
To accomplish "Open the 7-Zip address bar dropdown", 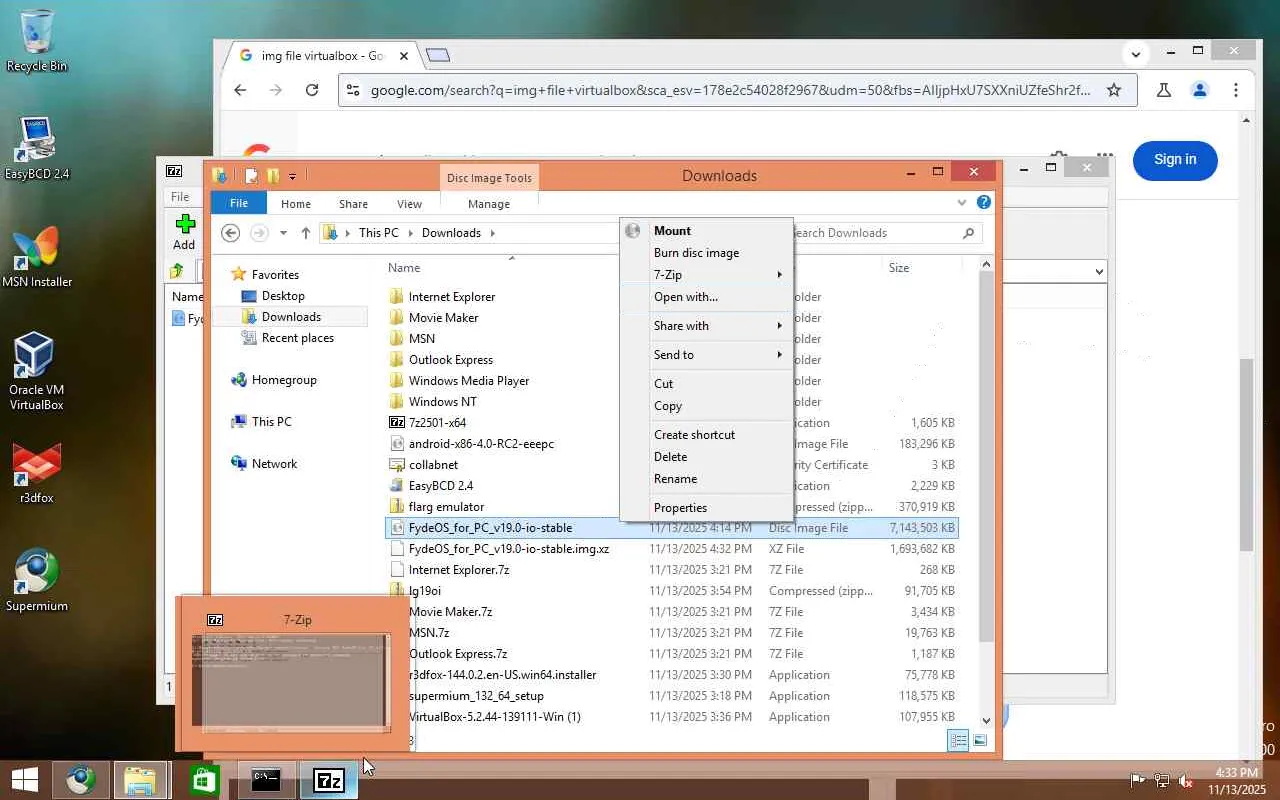I will (x=1099, y=271).
